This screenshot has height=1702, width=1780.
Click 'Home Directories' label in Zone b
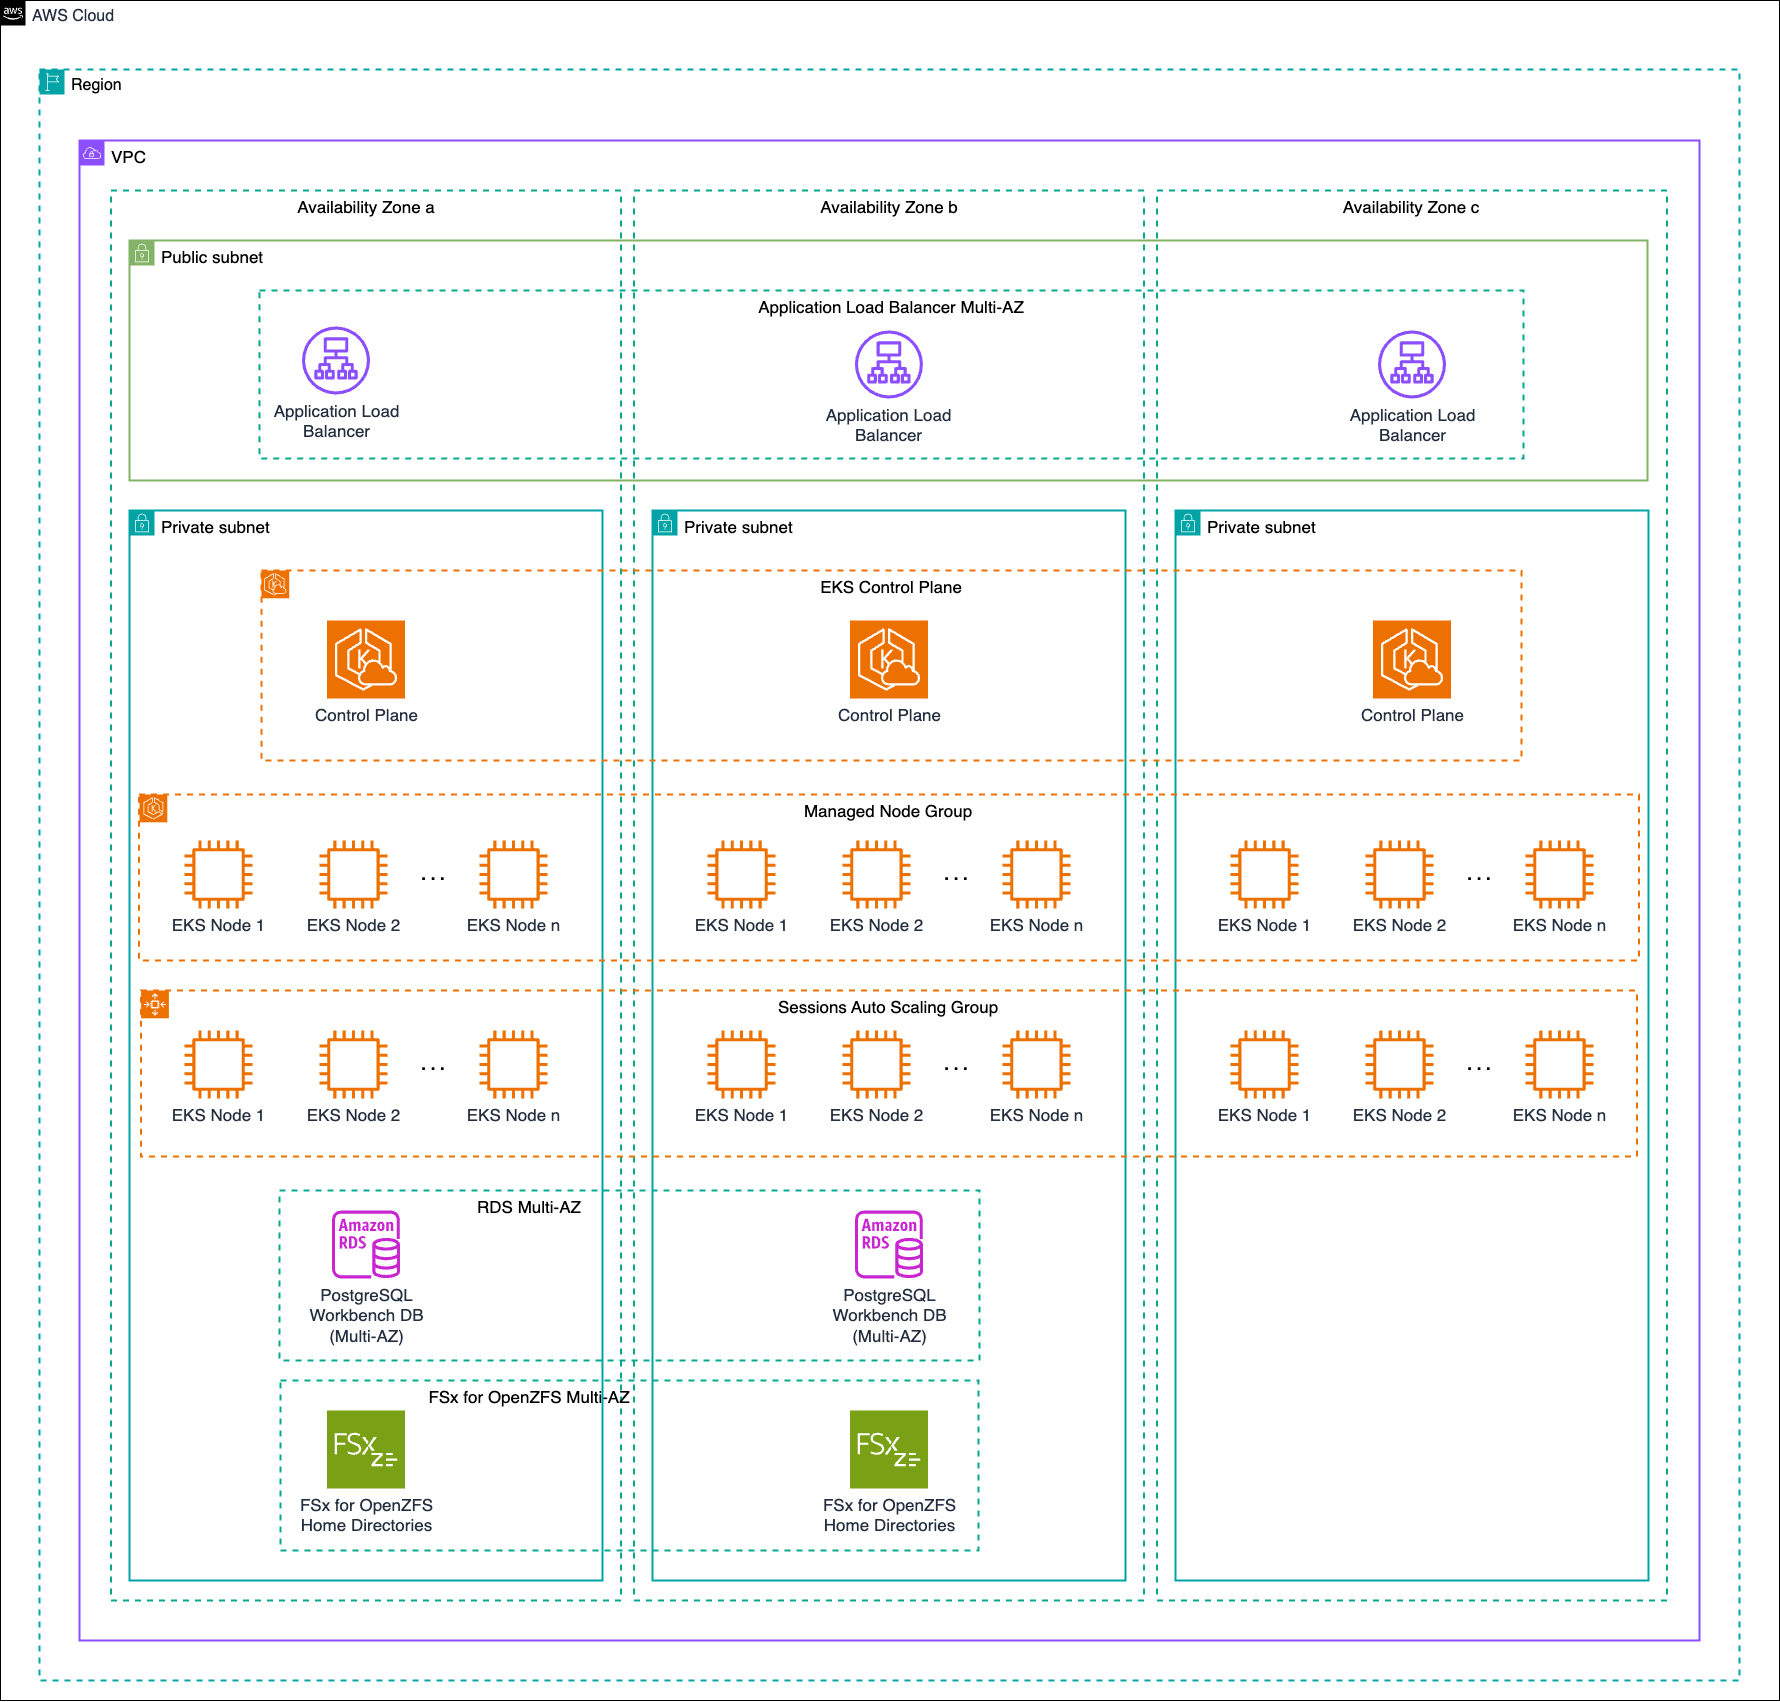point(889,1525)
